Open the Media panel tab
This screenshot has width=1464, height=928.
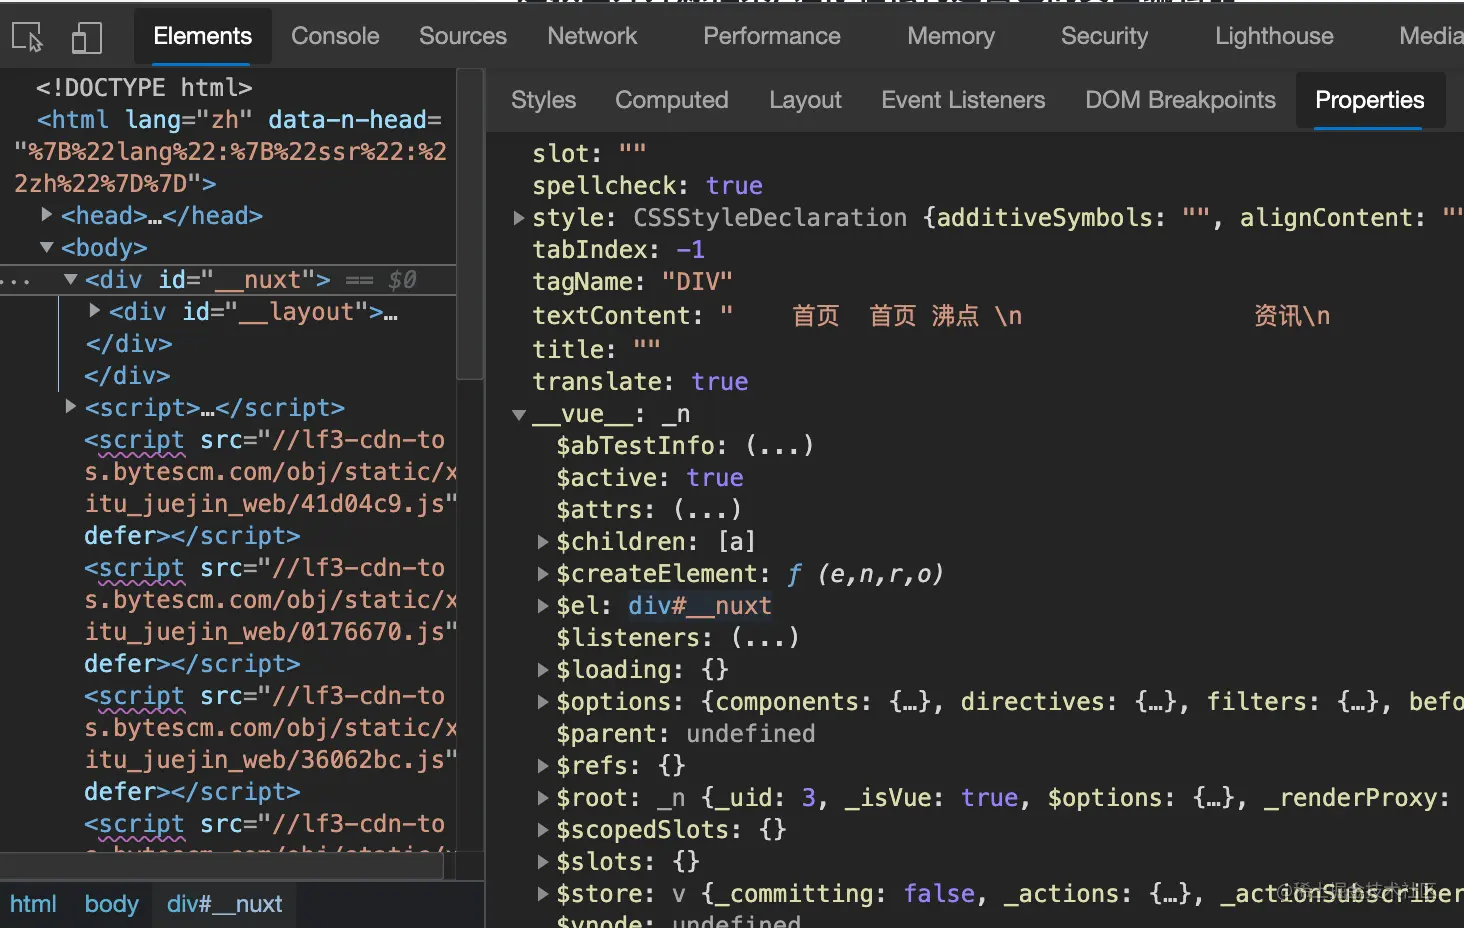click(1431, 36)
